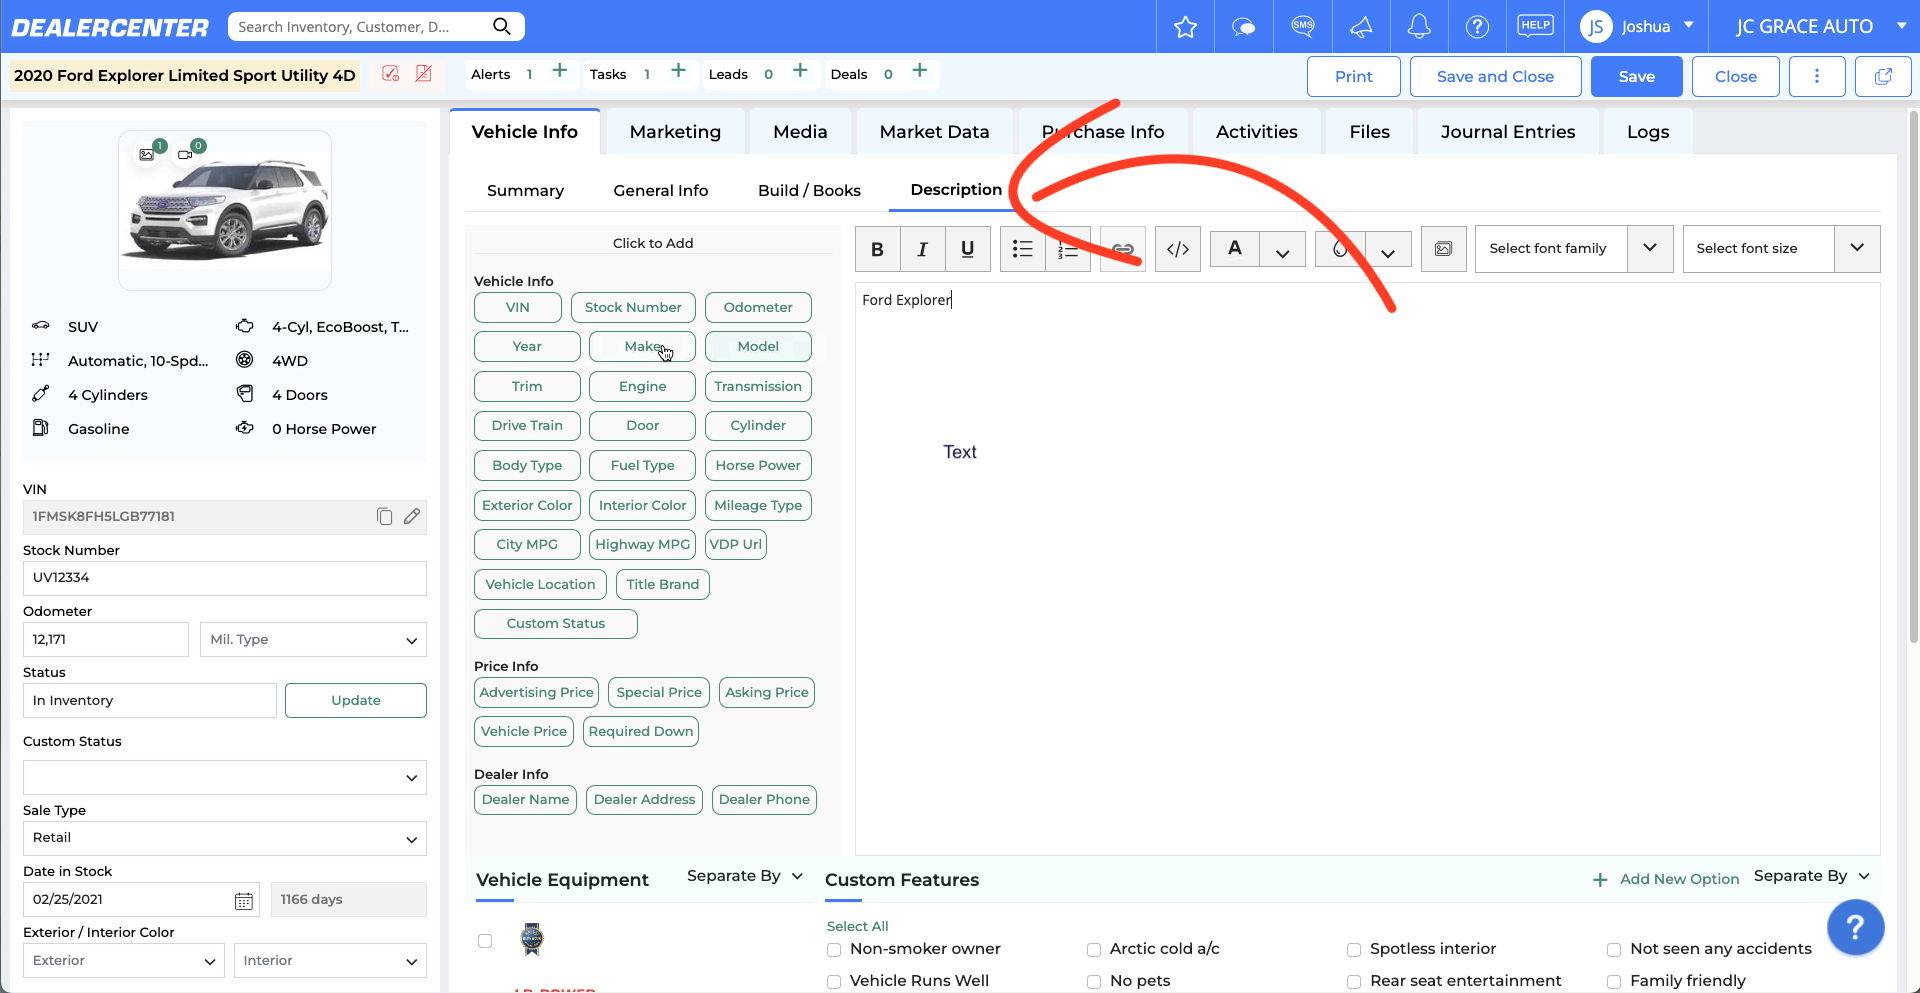Click the announcements megaphone icon
Image resolution: width=1920 pixels, height=993 pixels.
[x=1361, y=27]
